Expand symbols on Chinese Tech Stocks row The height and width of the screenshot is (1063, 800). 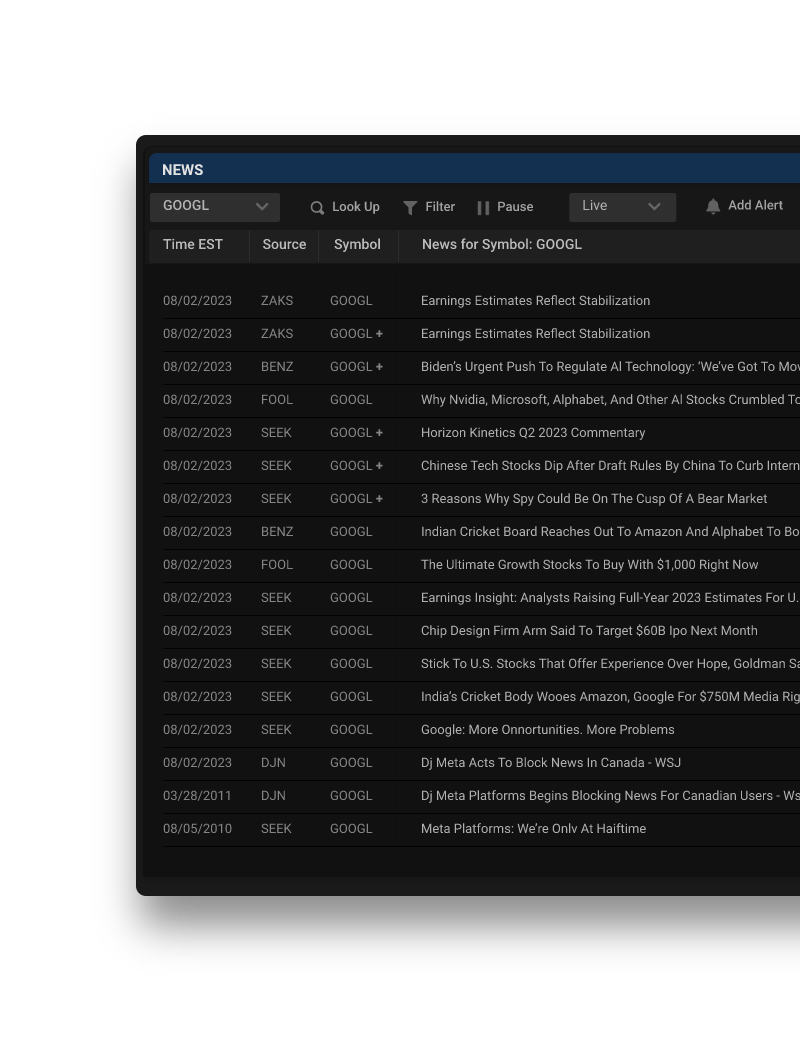click(380, 466)
